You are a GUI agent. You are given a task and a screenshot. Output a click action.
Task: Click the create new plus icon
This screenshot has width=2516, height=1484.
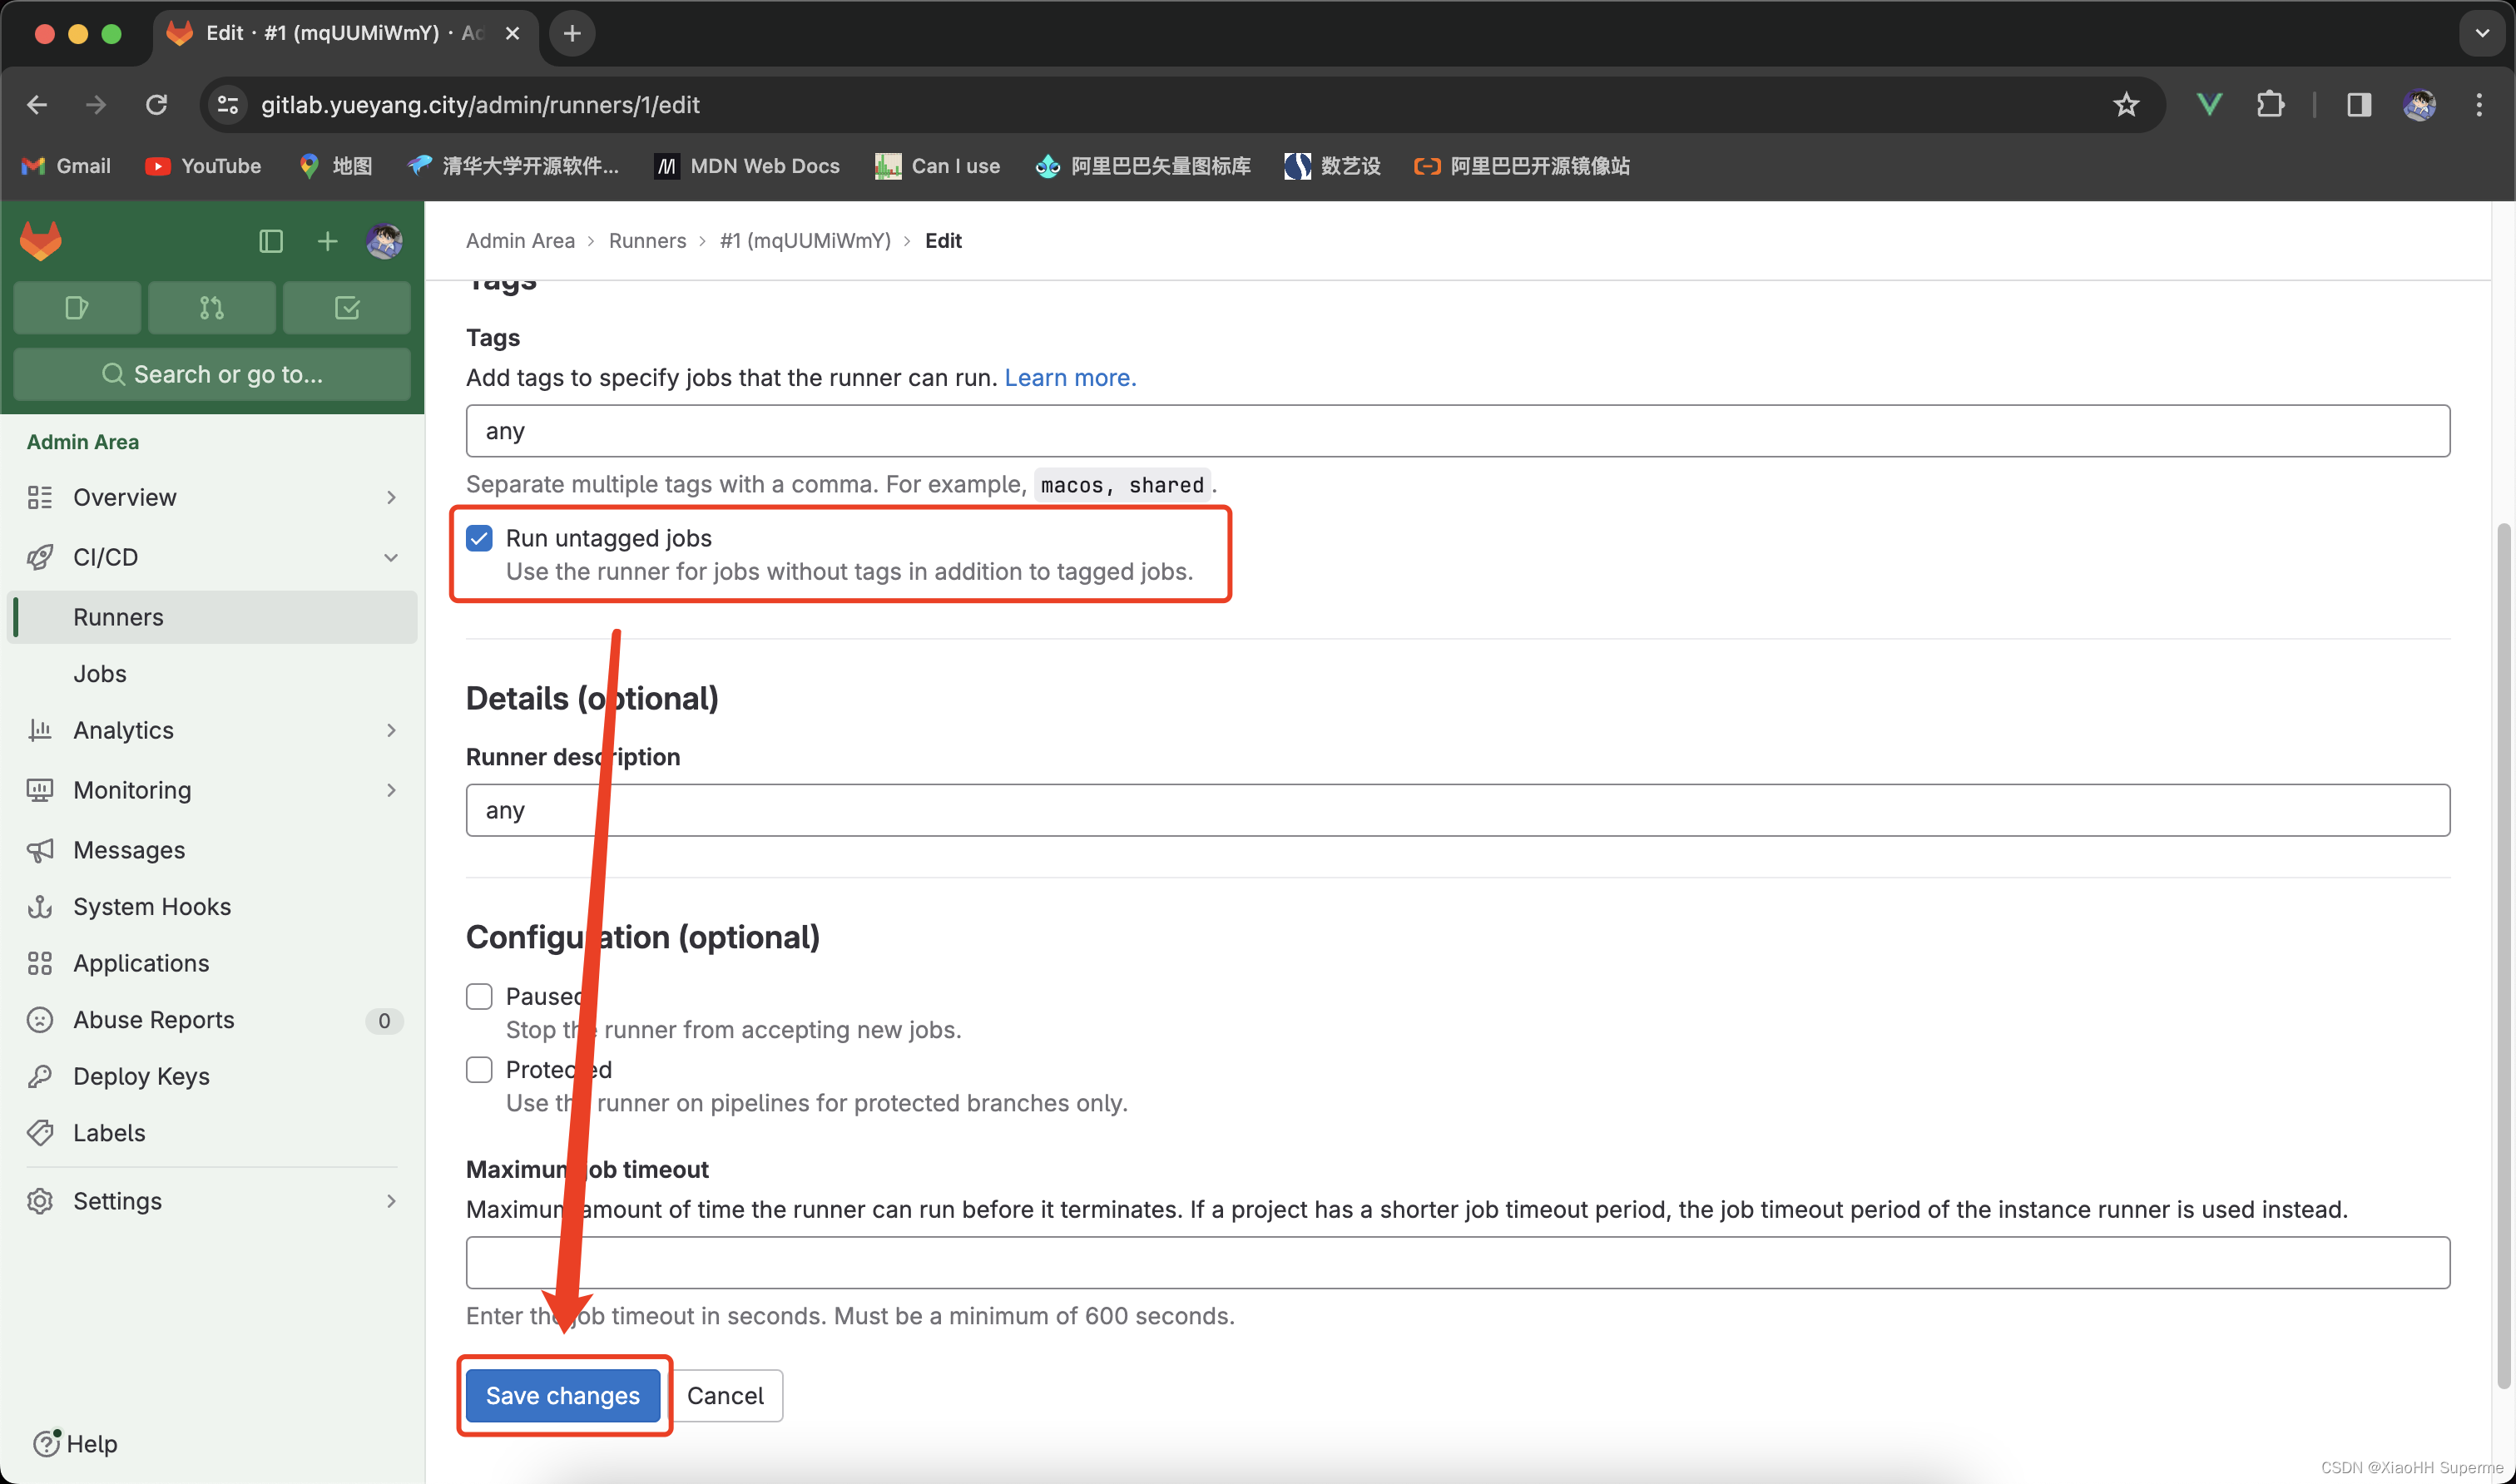(x=327, y=241)
